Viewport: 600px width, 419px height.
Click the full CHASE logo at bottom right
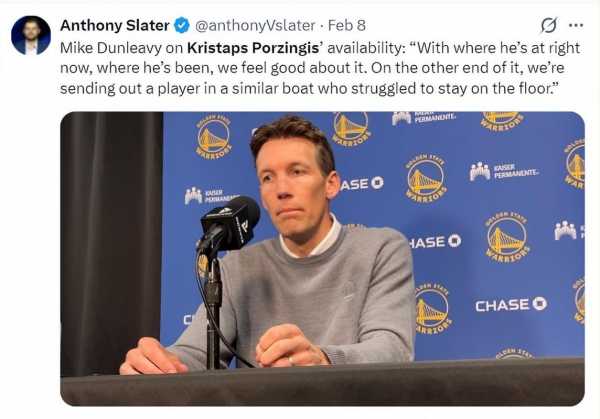pyautogui.click(x=510, y=304)
